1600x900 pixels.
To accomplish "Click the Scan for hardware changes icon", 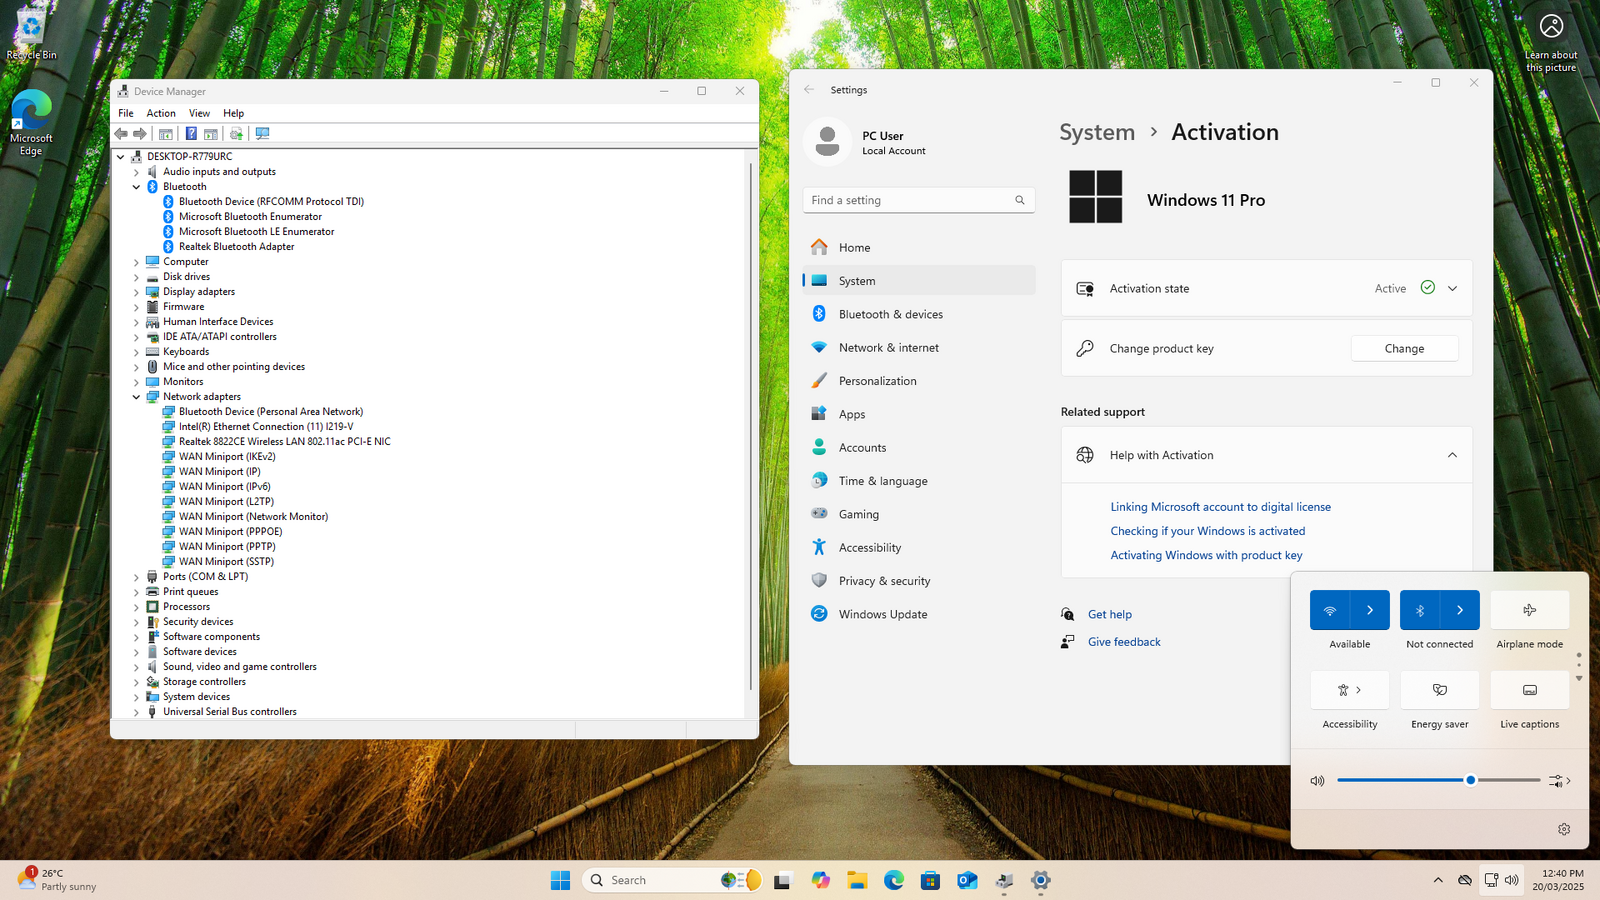I will coord(262,134).
